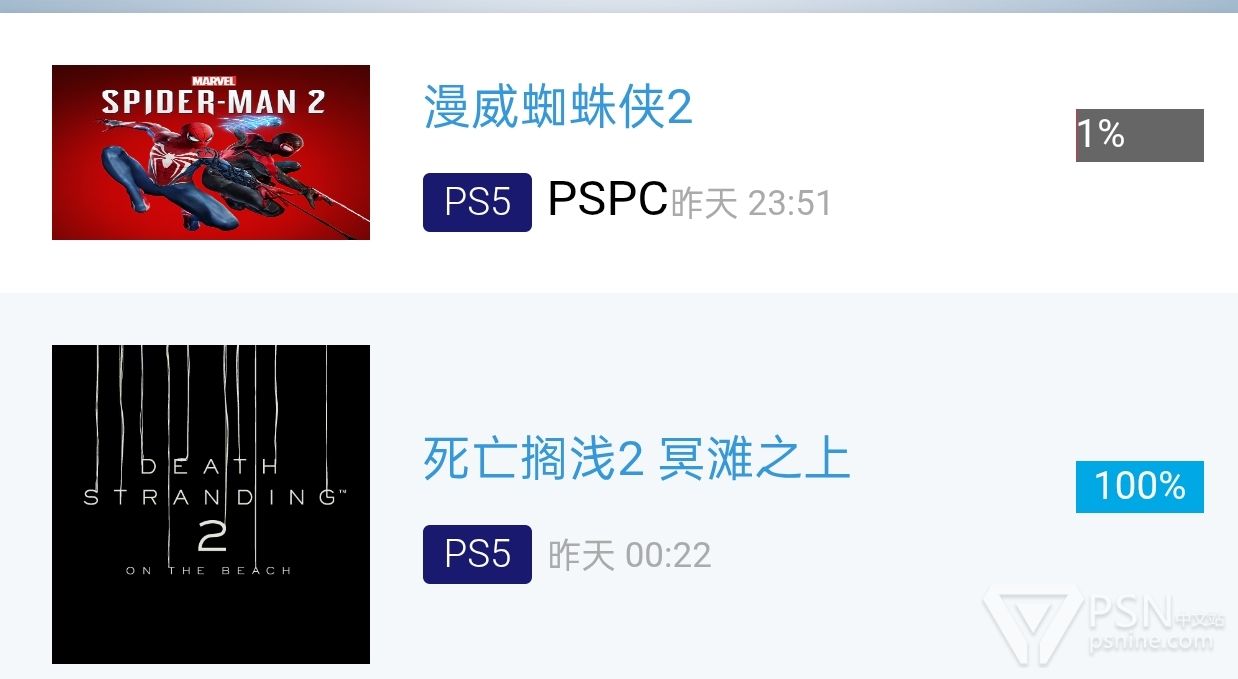
Task: Click the DEATH STRANDING lettering on cover
Action: click(x=211, y=481)
